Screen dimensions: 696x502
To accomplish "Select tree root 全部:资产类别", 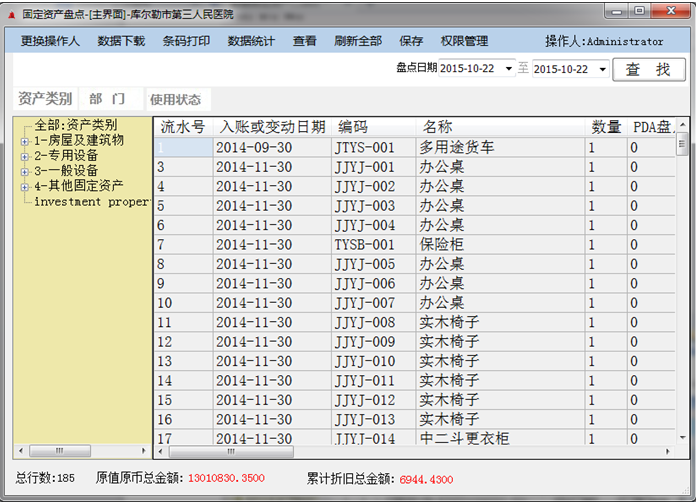I will [x=76, y=125].
